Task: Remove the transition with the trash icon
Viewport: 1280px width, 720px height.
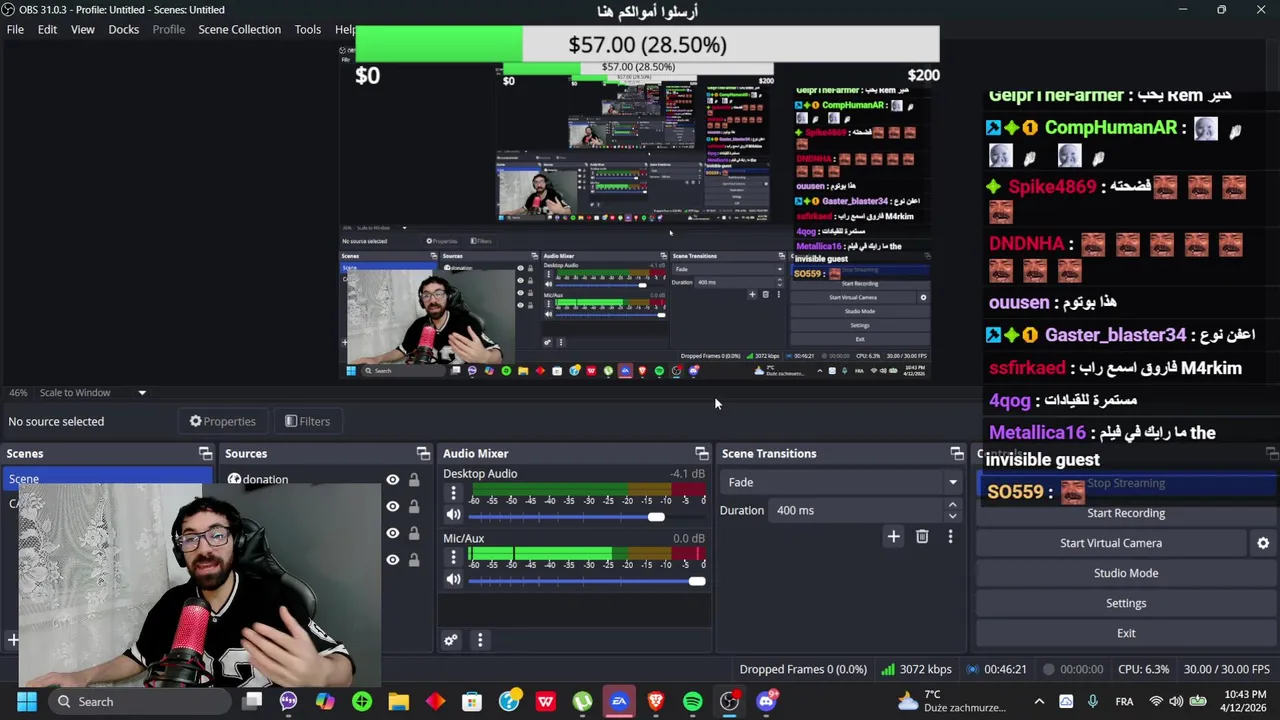Action: click(x=922, y=537)
